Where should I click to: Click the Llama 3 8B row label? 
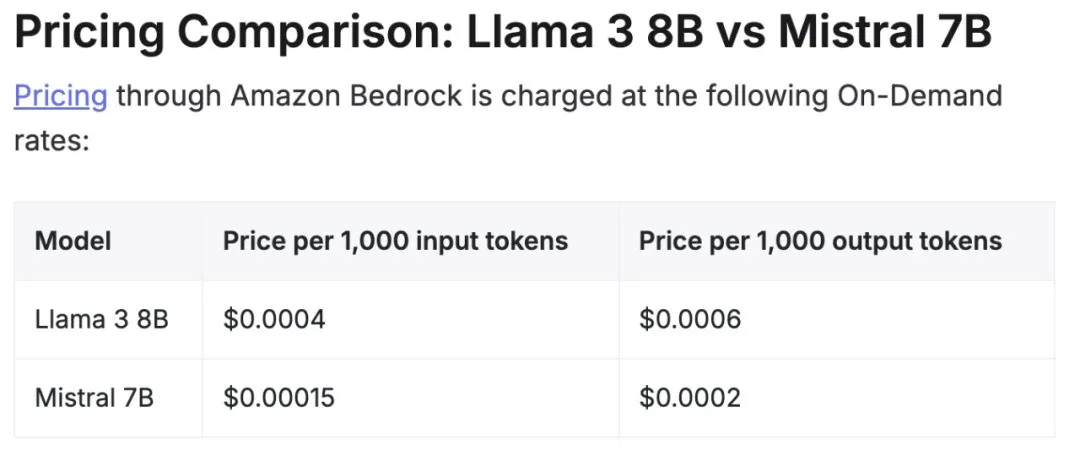[102, 319]
